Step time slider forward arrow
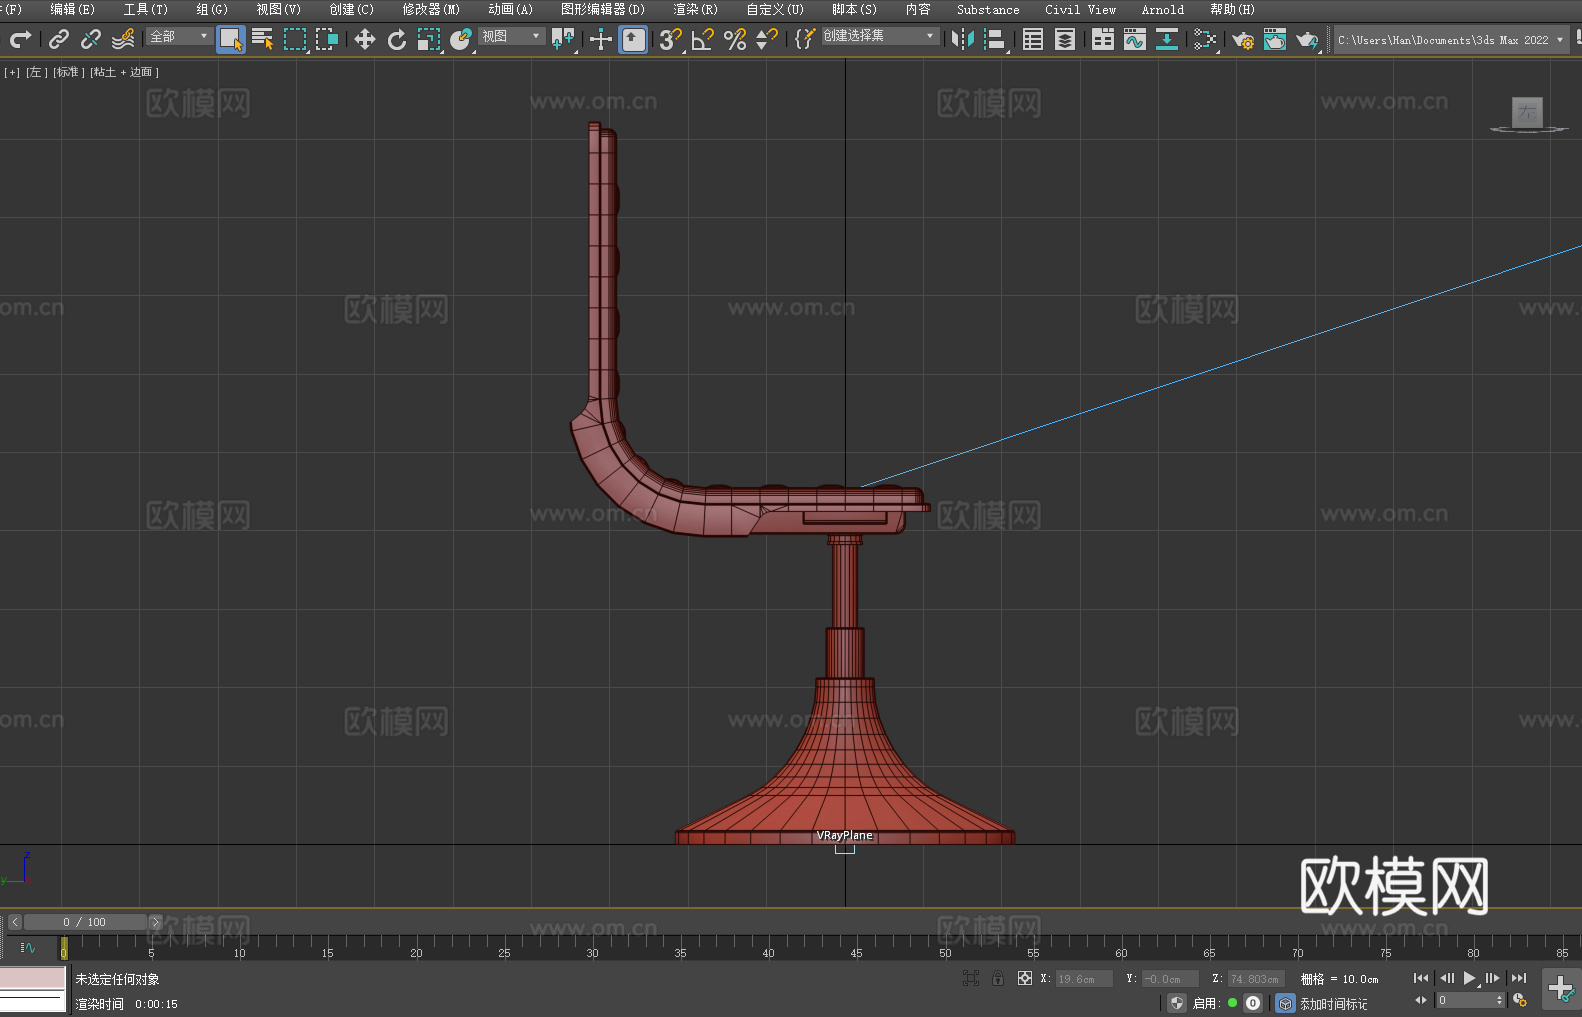 click(x=155, y=922)
